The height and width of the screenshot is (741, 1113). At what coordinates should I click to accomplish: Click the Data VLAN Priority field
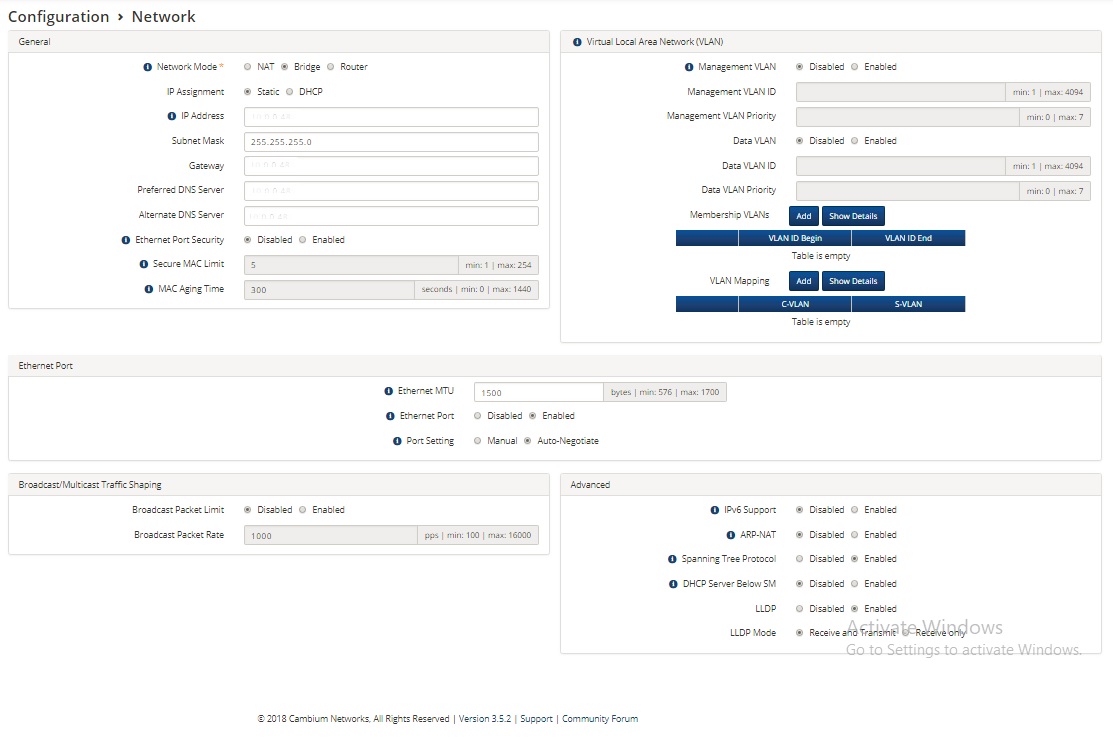(908, 191)
